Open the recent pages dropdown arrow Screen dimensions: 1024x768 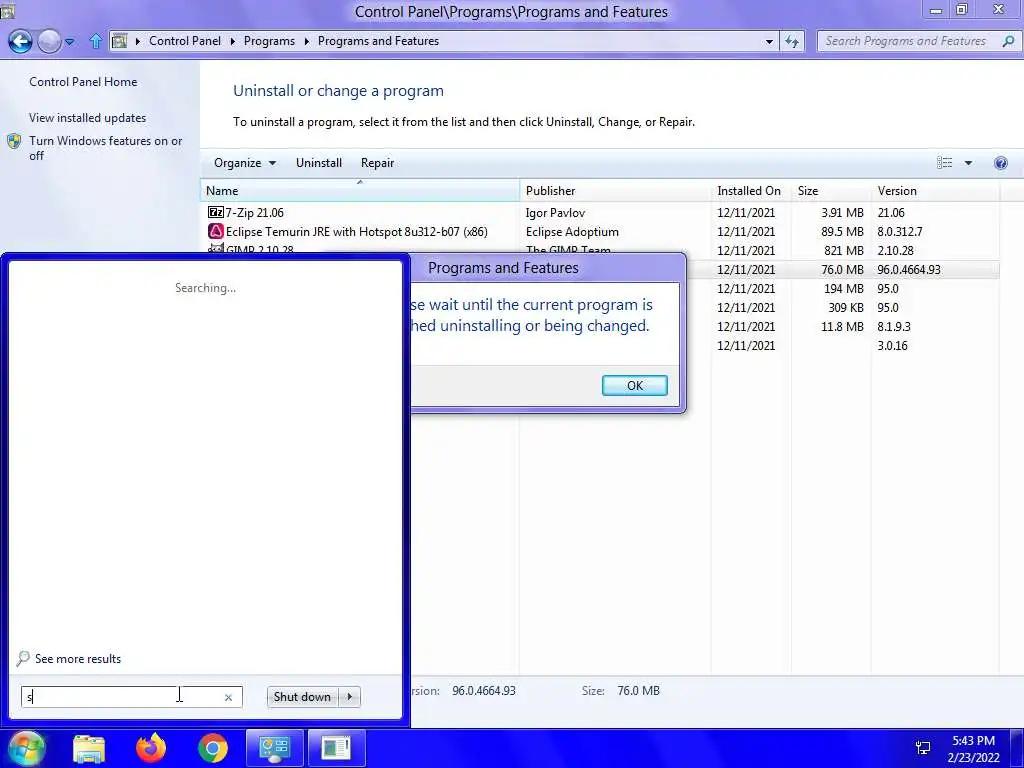coord(69,42)
